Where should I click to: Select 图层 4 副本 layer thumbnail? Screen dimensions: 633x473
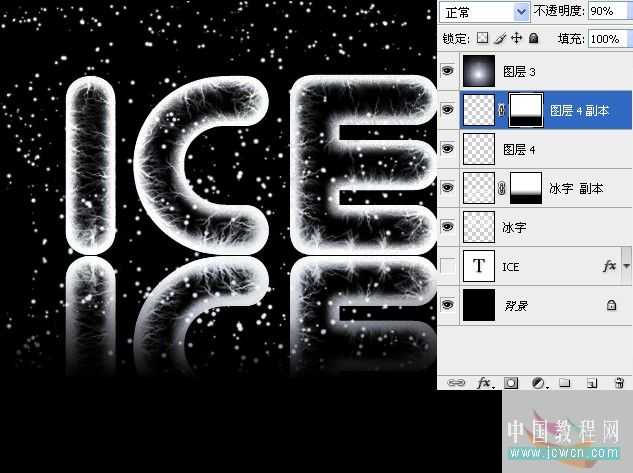click(479, 110)
